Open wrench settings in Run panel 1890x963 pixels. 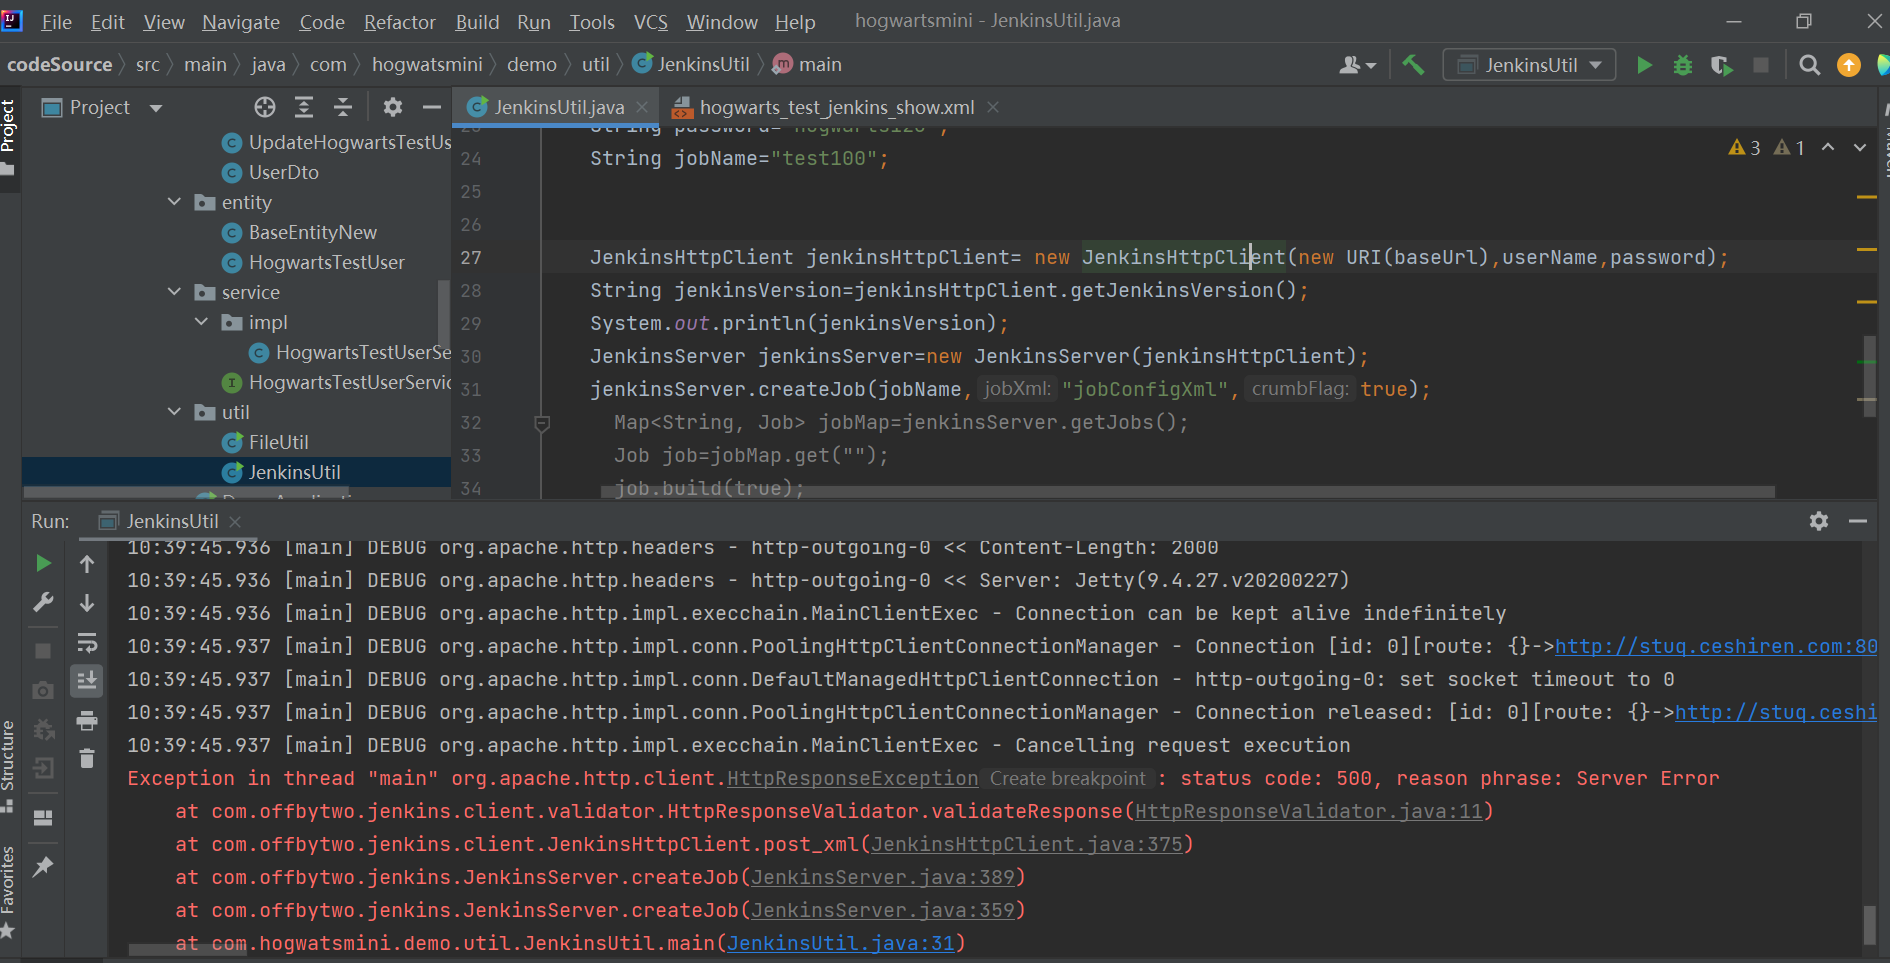tap(43, 602)
